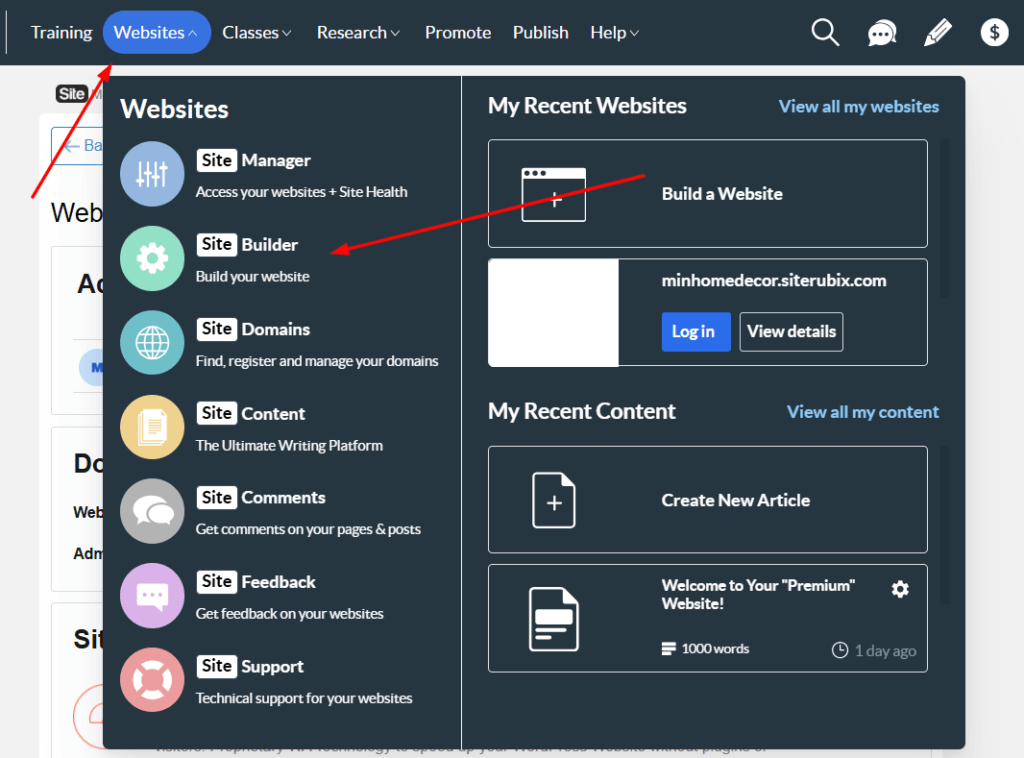The height and width of the screenshot is (758, 1024).
Task: Click the "Websites" panel heading
Action: pyautogui.click(x=174, y=109)
